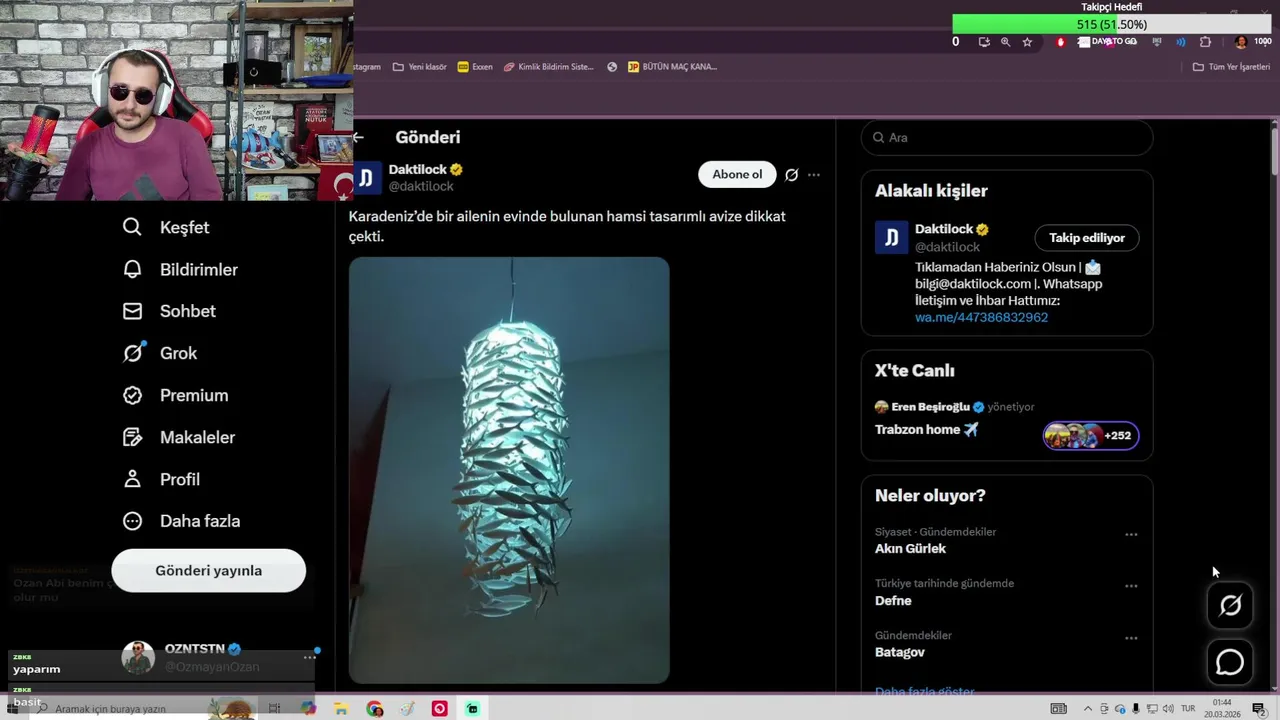
Task: Open the Exxen bookmark
Action: click(475, 67)
